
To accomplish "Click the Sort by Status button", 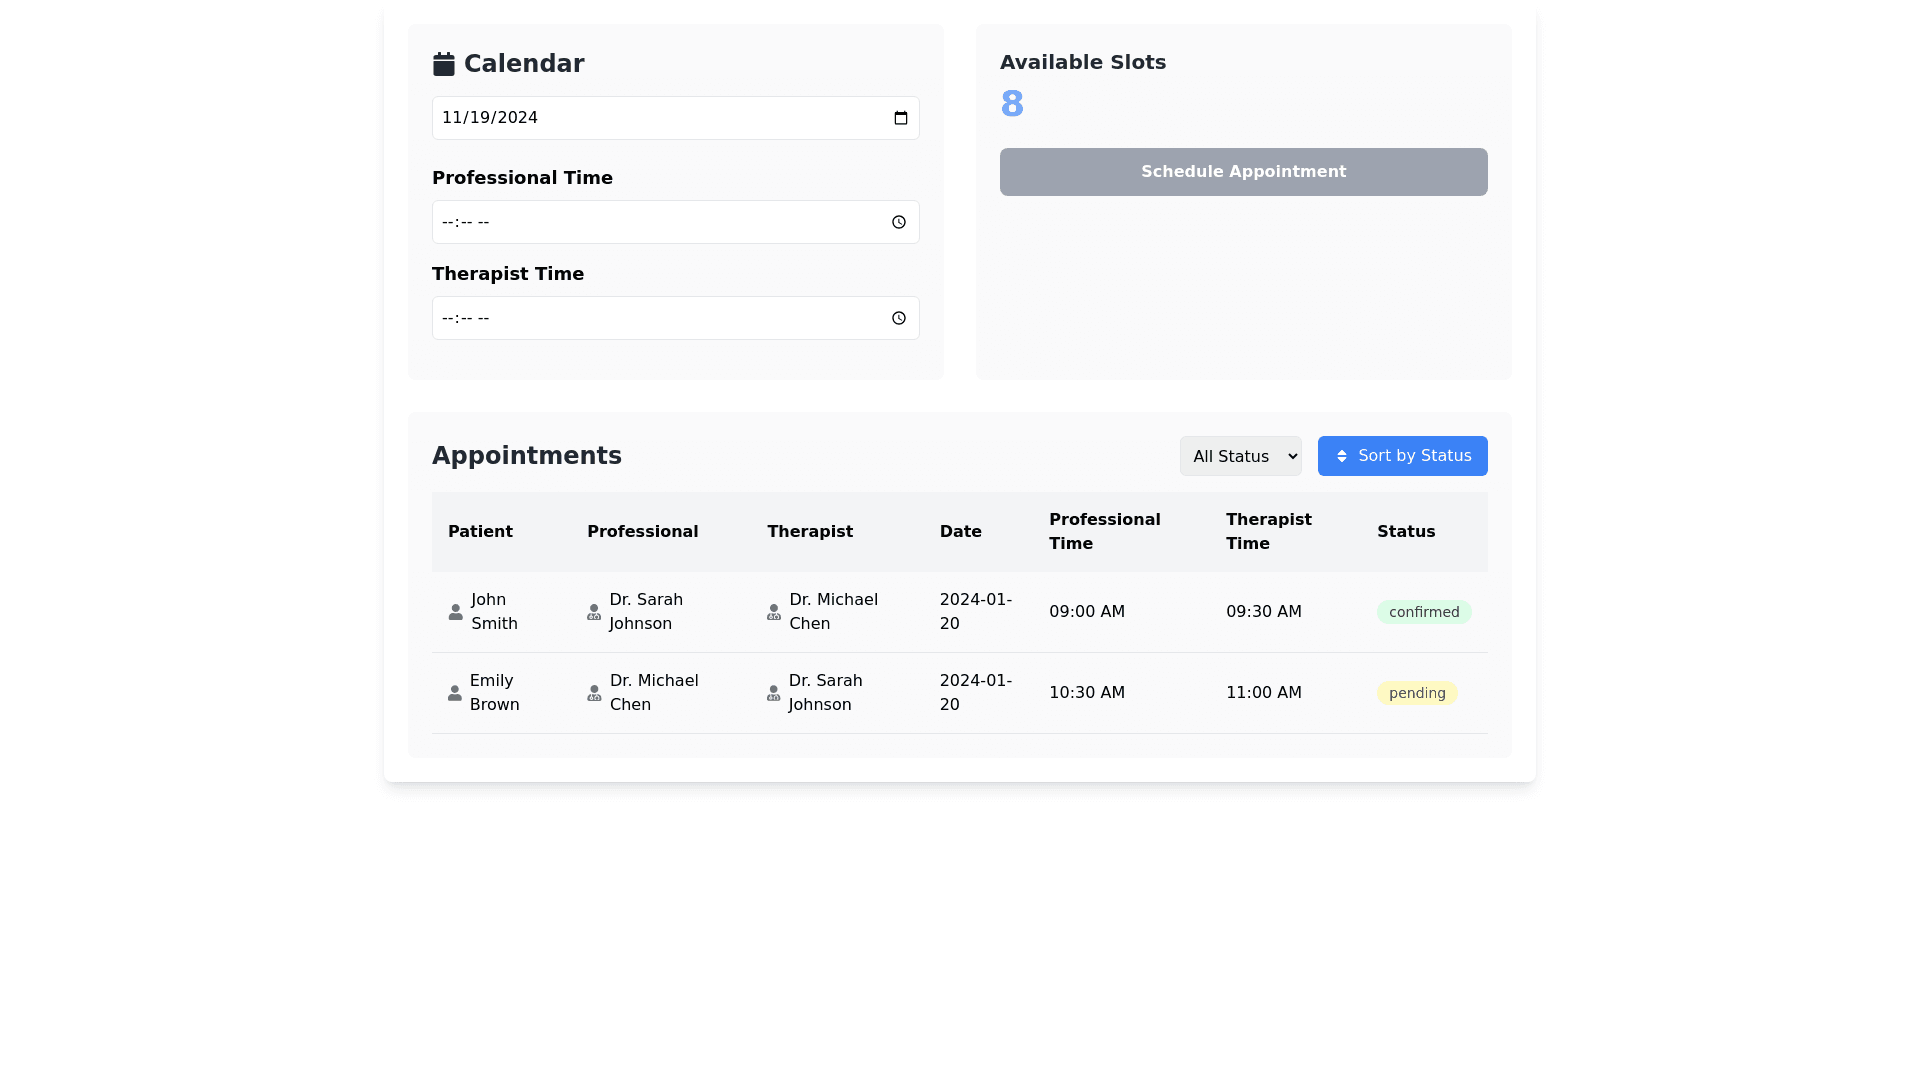I will click(1403, 456).
